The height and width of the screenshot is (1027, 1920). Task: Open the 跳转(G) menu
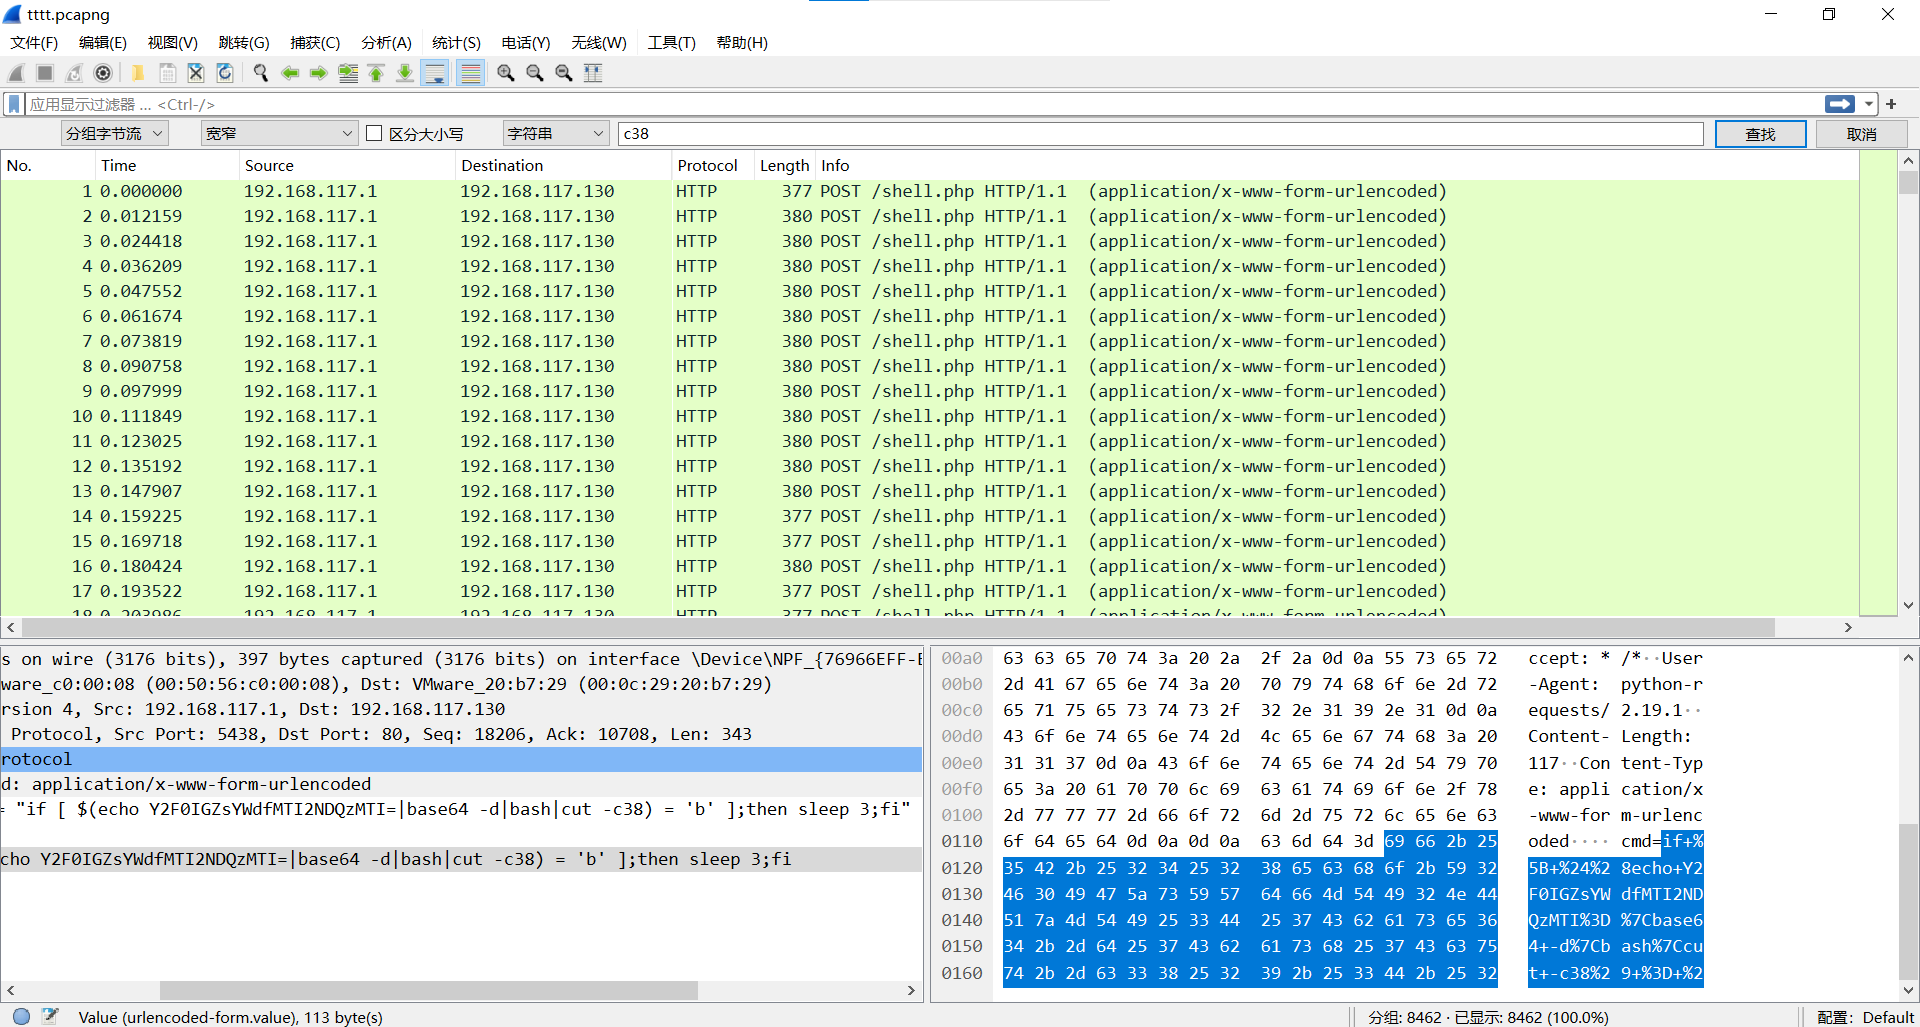[x=244, y=42]
